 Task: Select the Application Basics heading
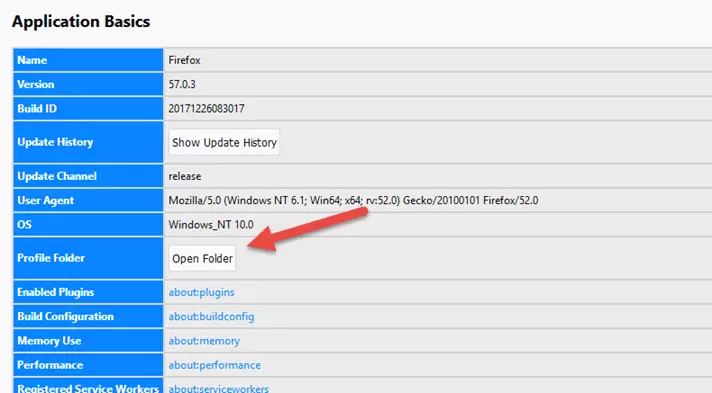click(x=81, y=21)
